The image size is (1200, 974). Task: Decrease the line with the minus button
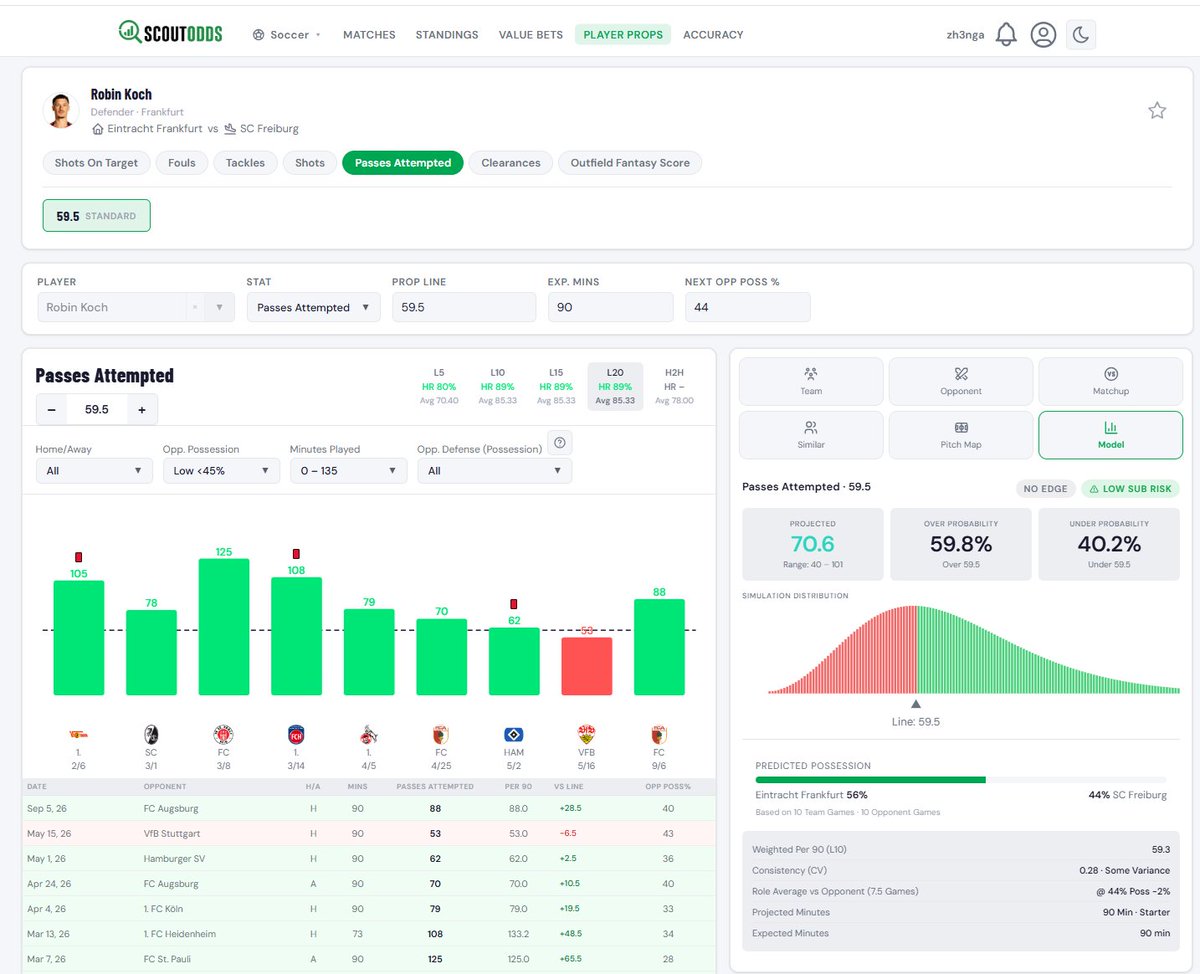pos(51,410)
